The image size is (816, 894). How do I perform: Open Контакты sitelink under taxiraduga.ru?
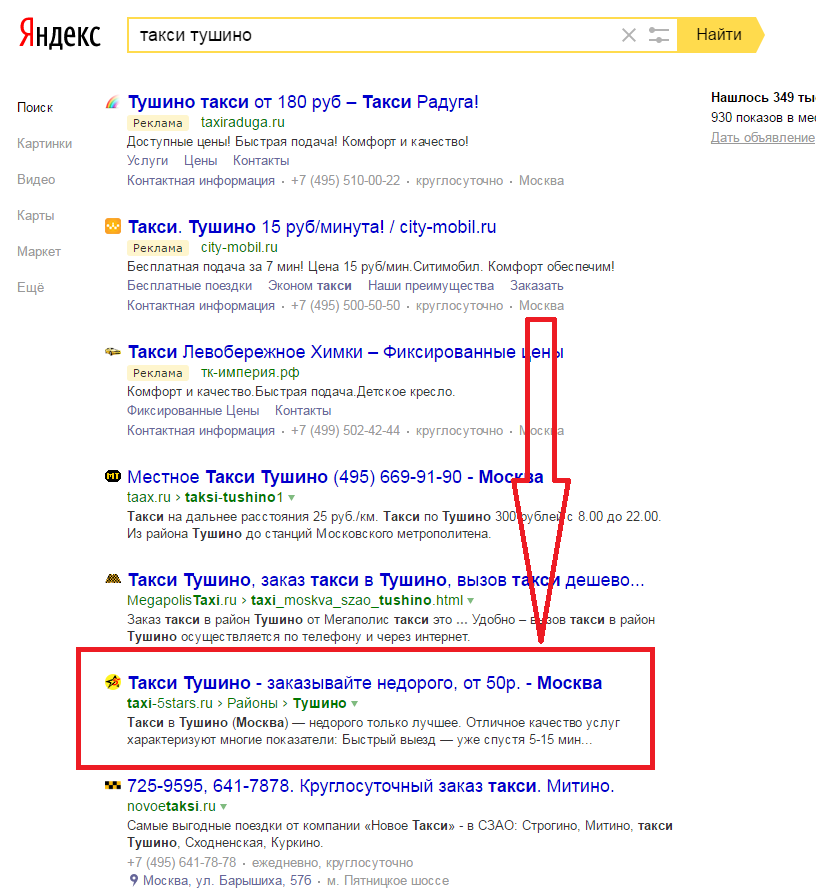(x=261, y=161)
